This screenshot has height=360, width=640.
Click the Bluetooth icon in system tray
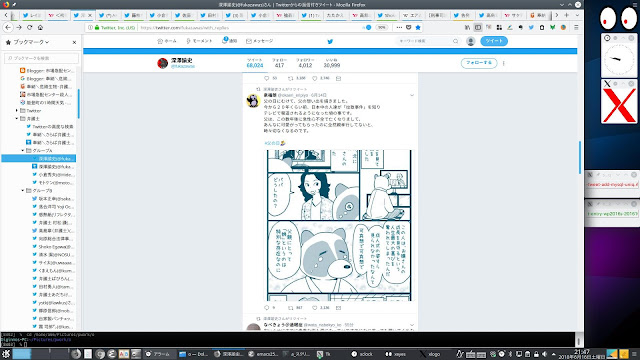(510, 354)
